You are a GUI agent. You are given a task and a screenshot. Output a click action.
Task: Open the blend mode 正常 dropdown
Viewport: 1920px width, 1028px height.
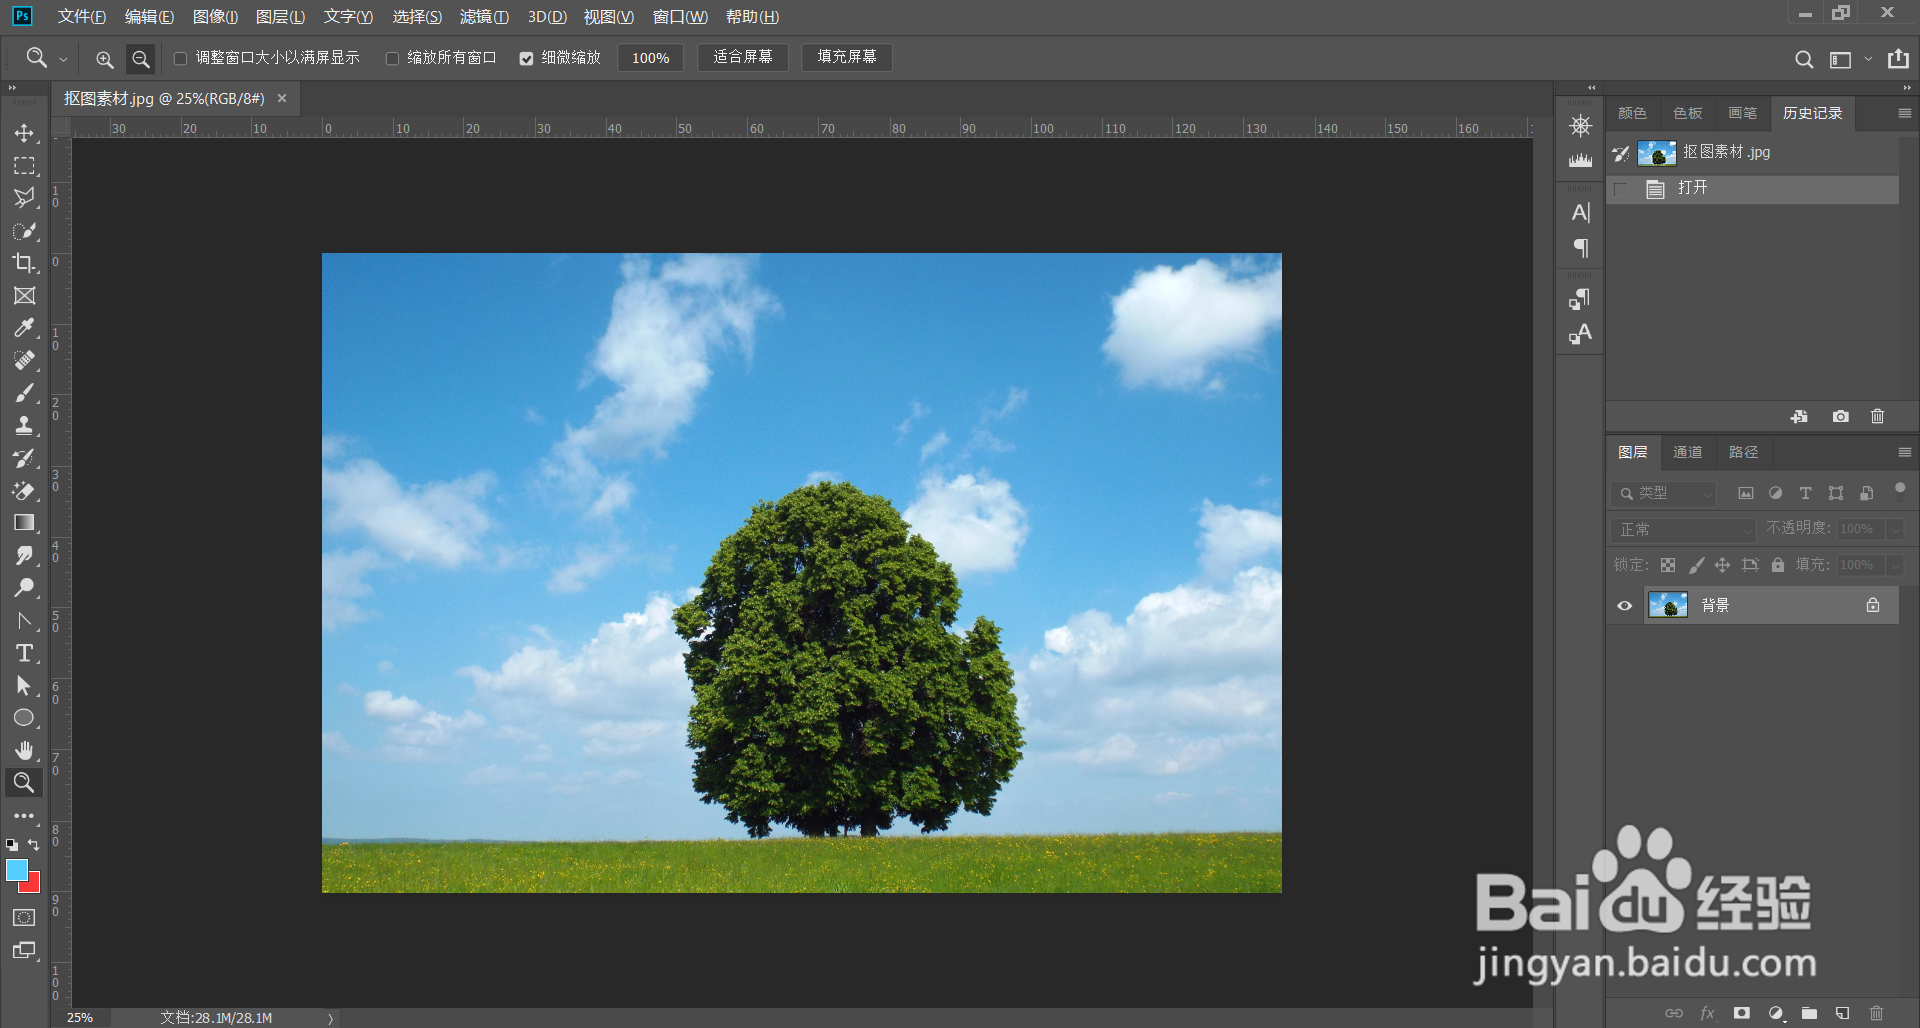(x=1683, y=529)
